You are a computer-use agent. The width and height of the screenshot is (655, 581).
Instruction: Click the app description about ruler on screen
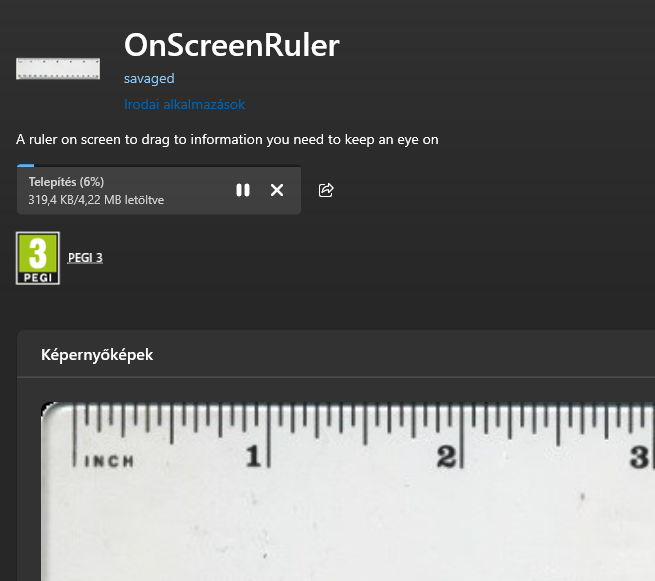point(227,139)
